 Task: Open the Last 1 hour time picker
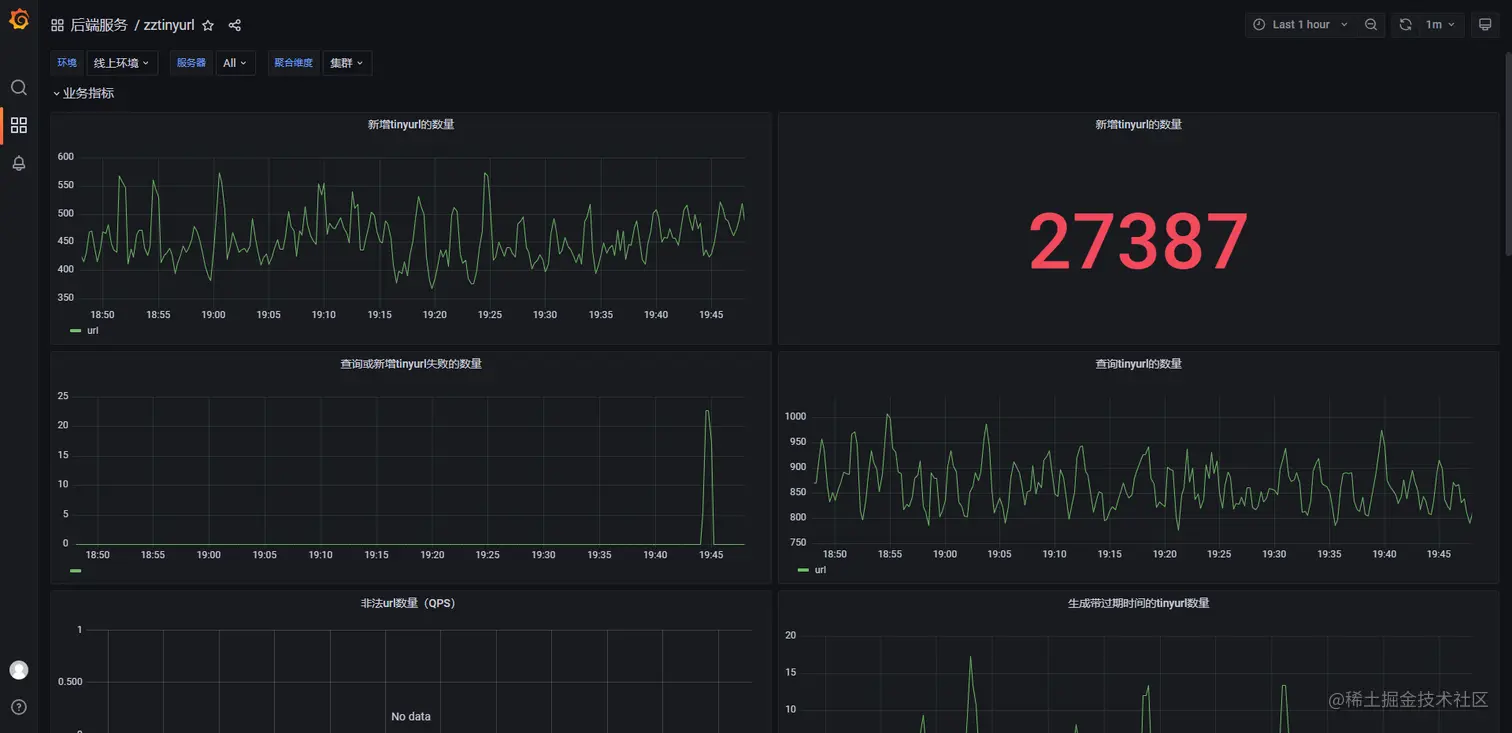tap(1301, 25)
